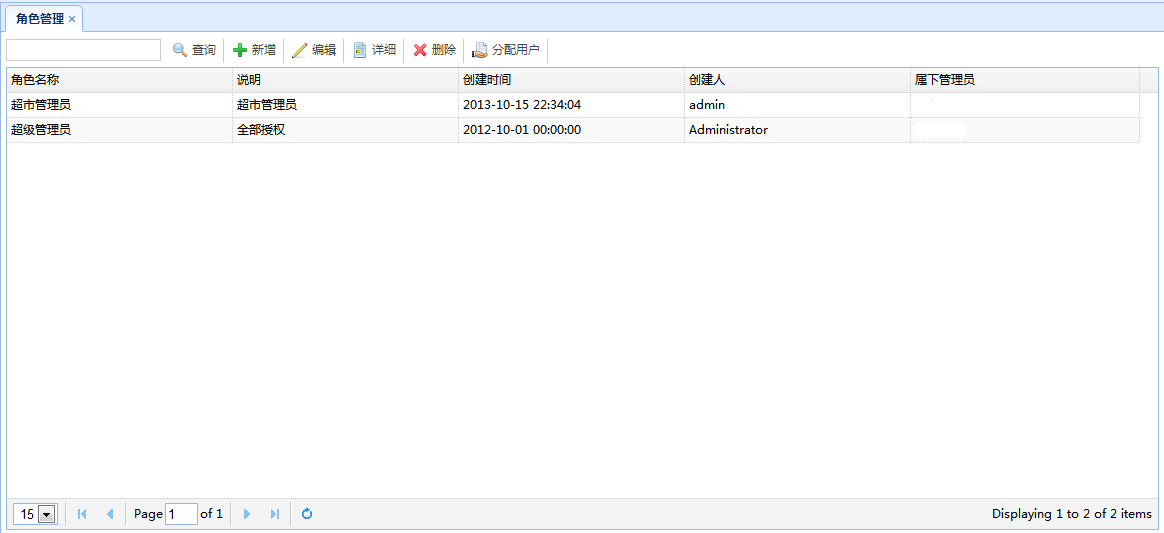Sort by 创建时间 column header
The height and width of the screenshot is (533, 1164).
[572, 80]
